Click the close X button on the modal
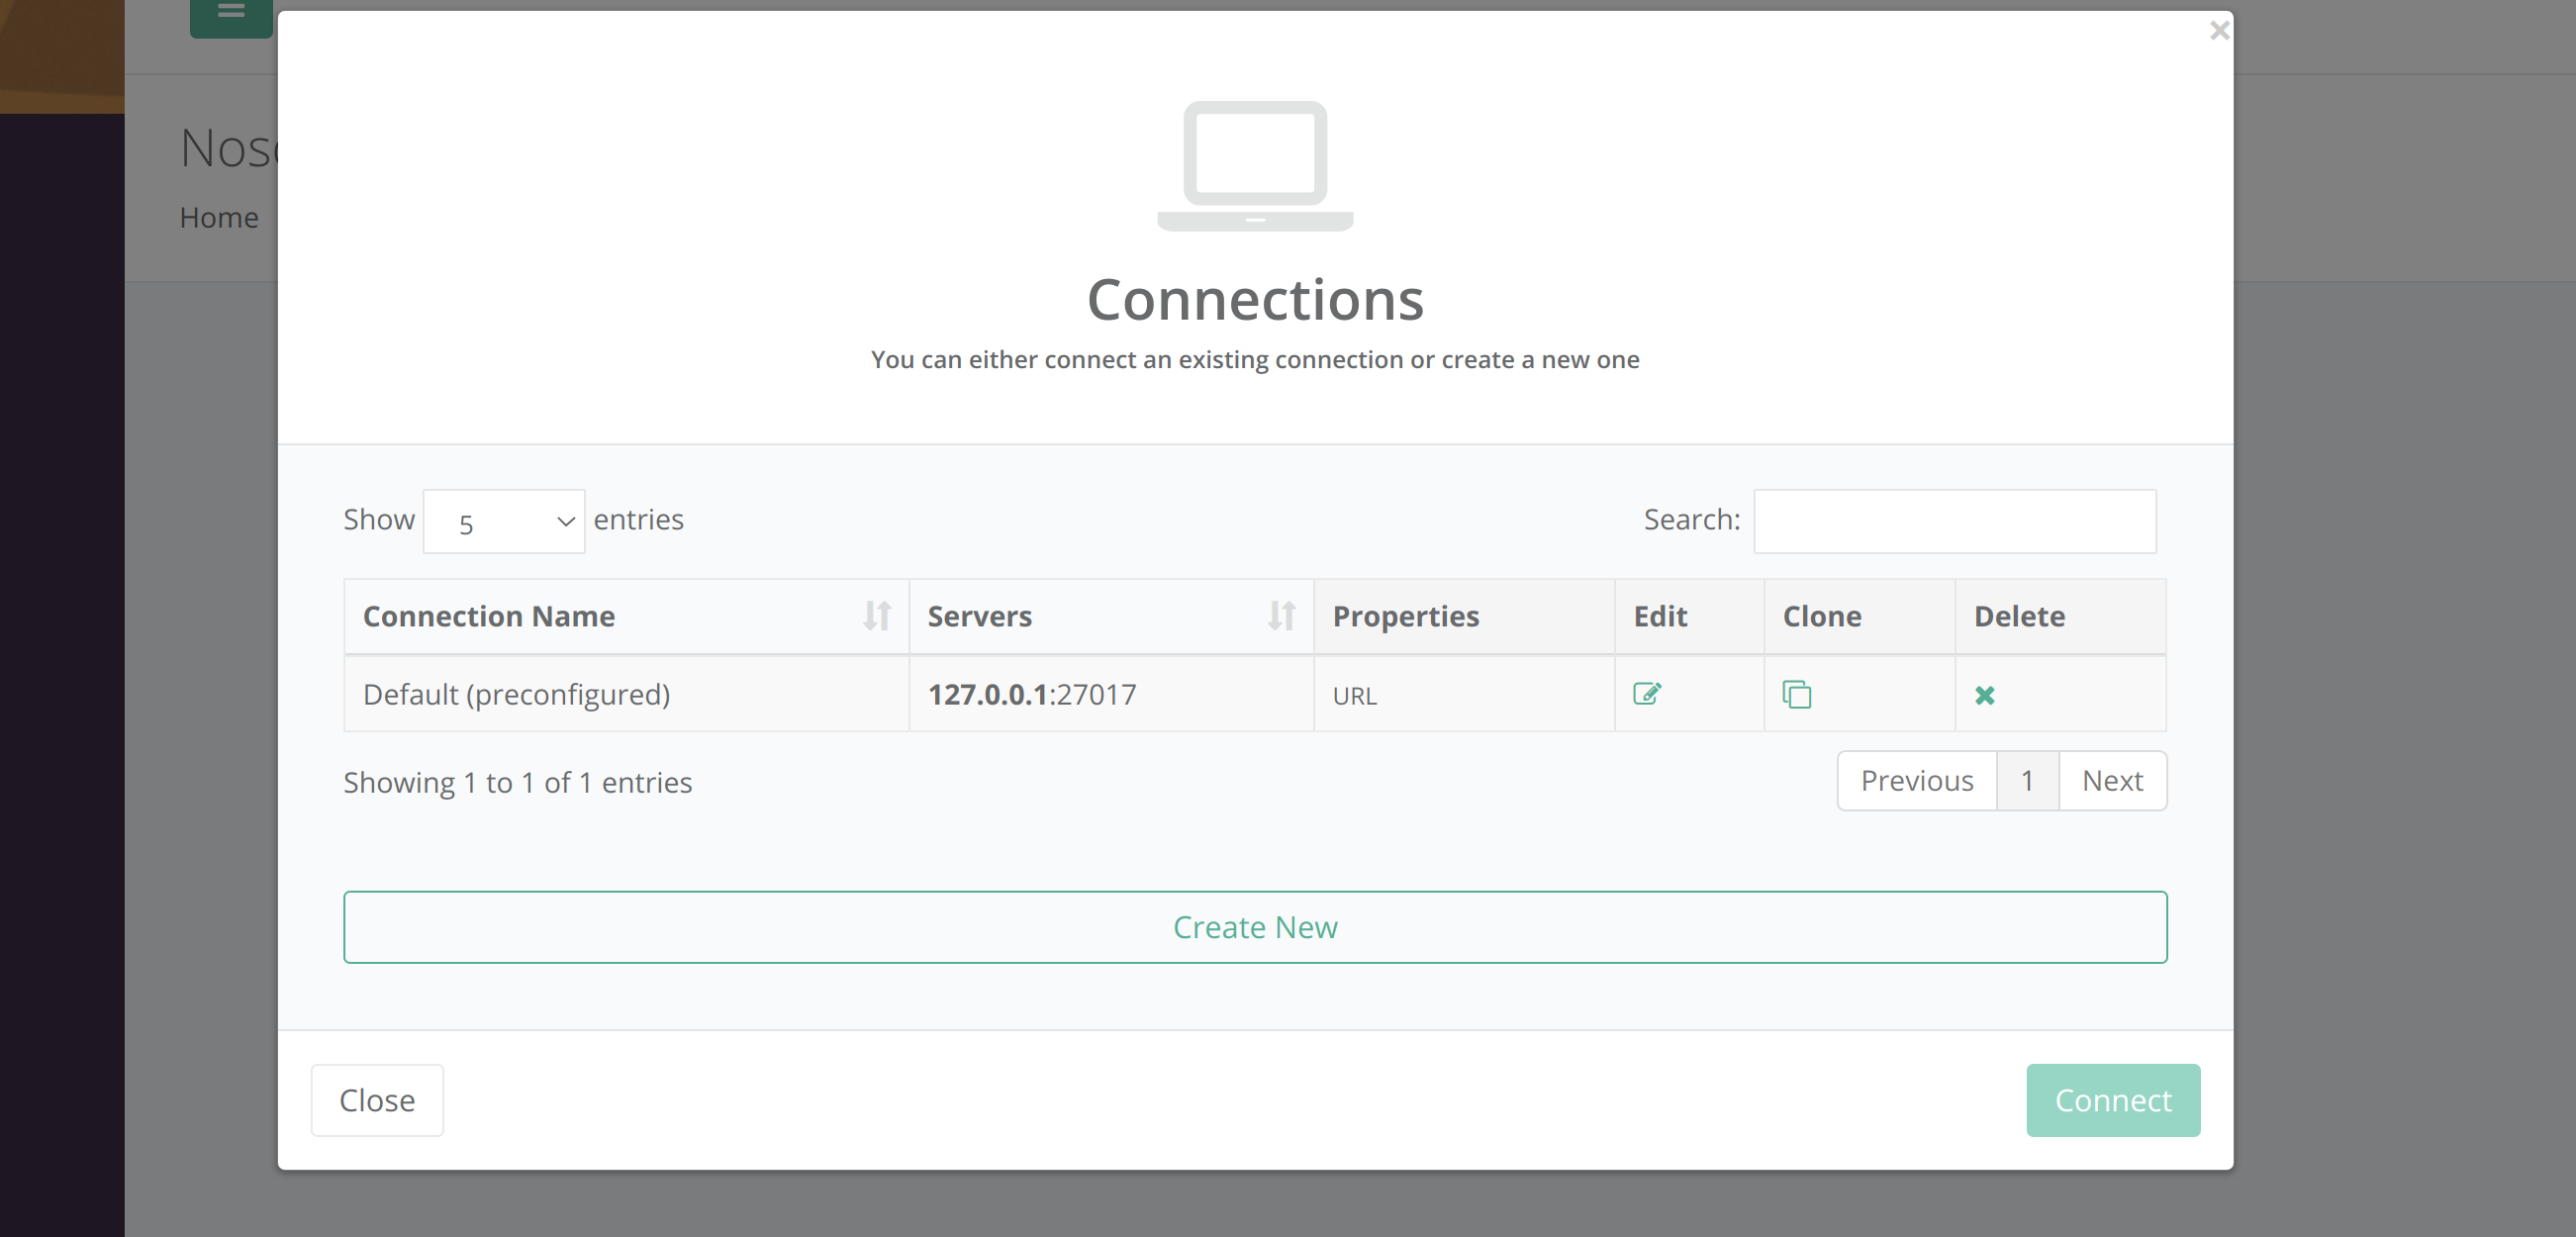This screenshot has width=2576, height=1237. (2220, 32)
